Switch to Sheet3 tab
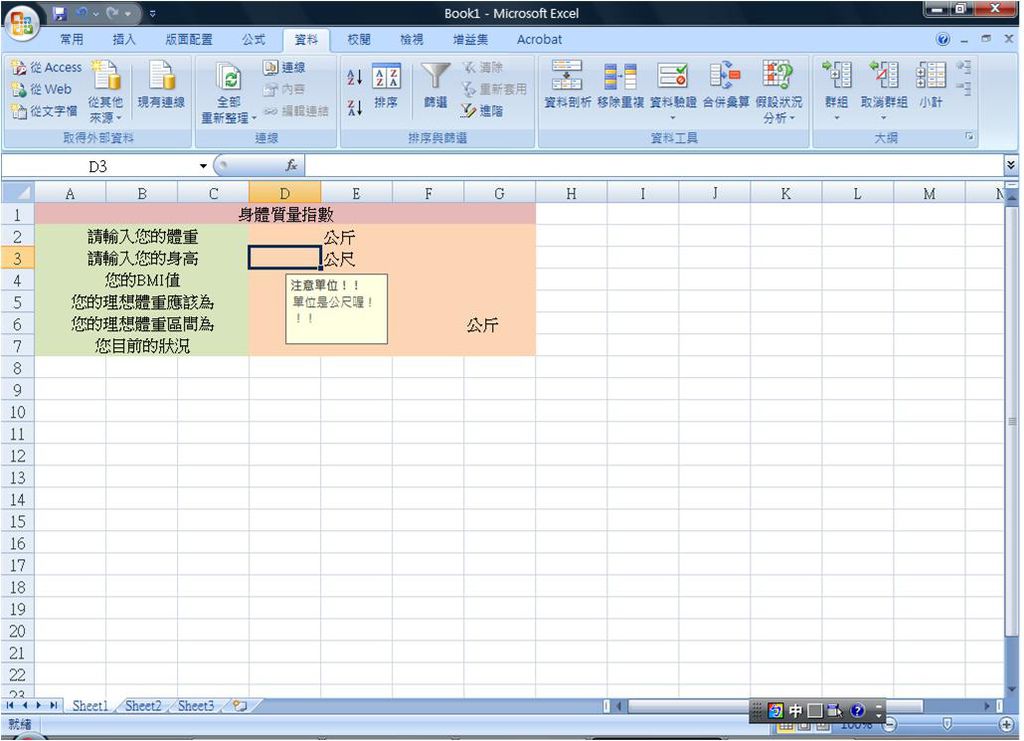This screenshot has width=1024, height=741. pyautogui.click(x=196, y=706)
